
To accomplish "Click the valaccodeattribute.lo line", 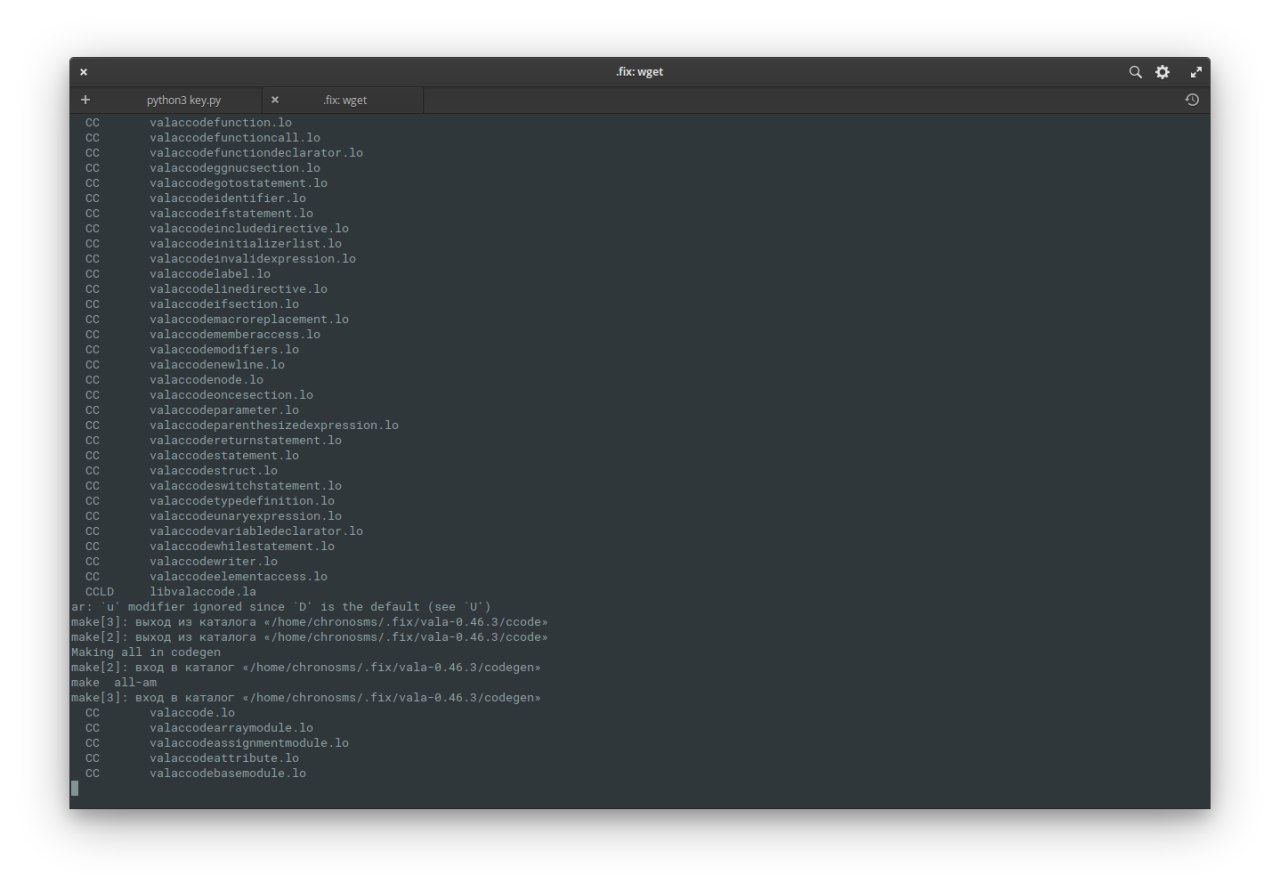I will [x=192, y=758].
